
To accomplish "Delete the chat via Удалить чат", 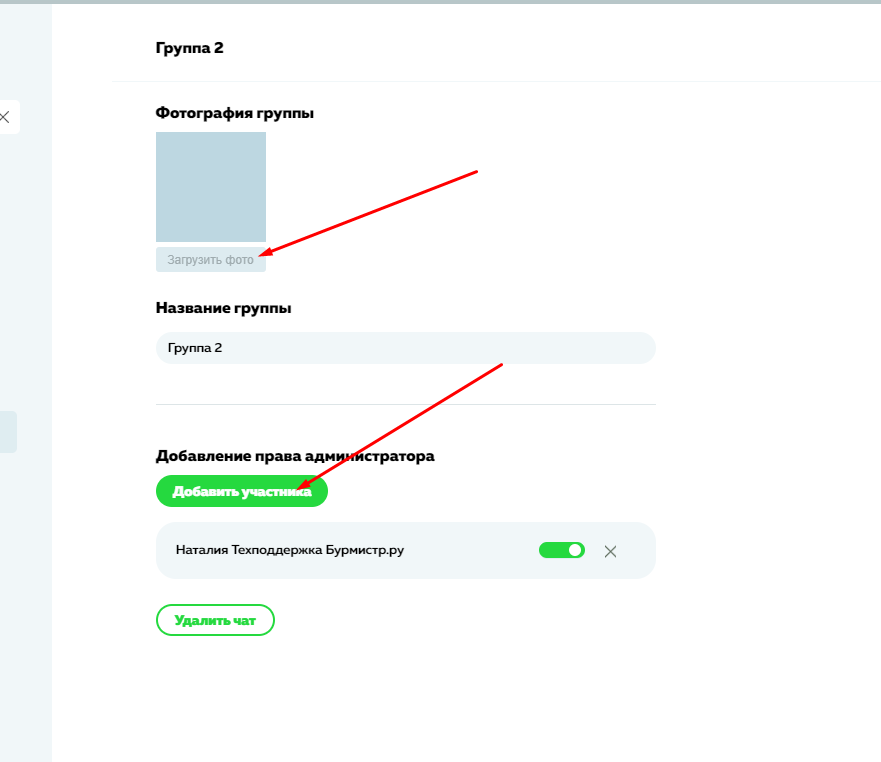I will 215,620.
